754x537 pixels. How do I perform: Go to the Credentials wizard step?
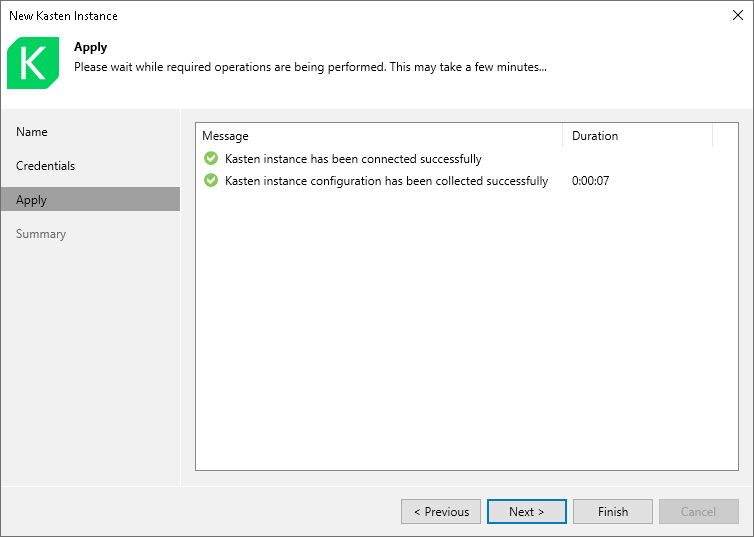point(90,166)
